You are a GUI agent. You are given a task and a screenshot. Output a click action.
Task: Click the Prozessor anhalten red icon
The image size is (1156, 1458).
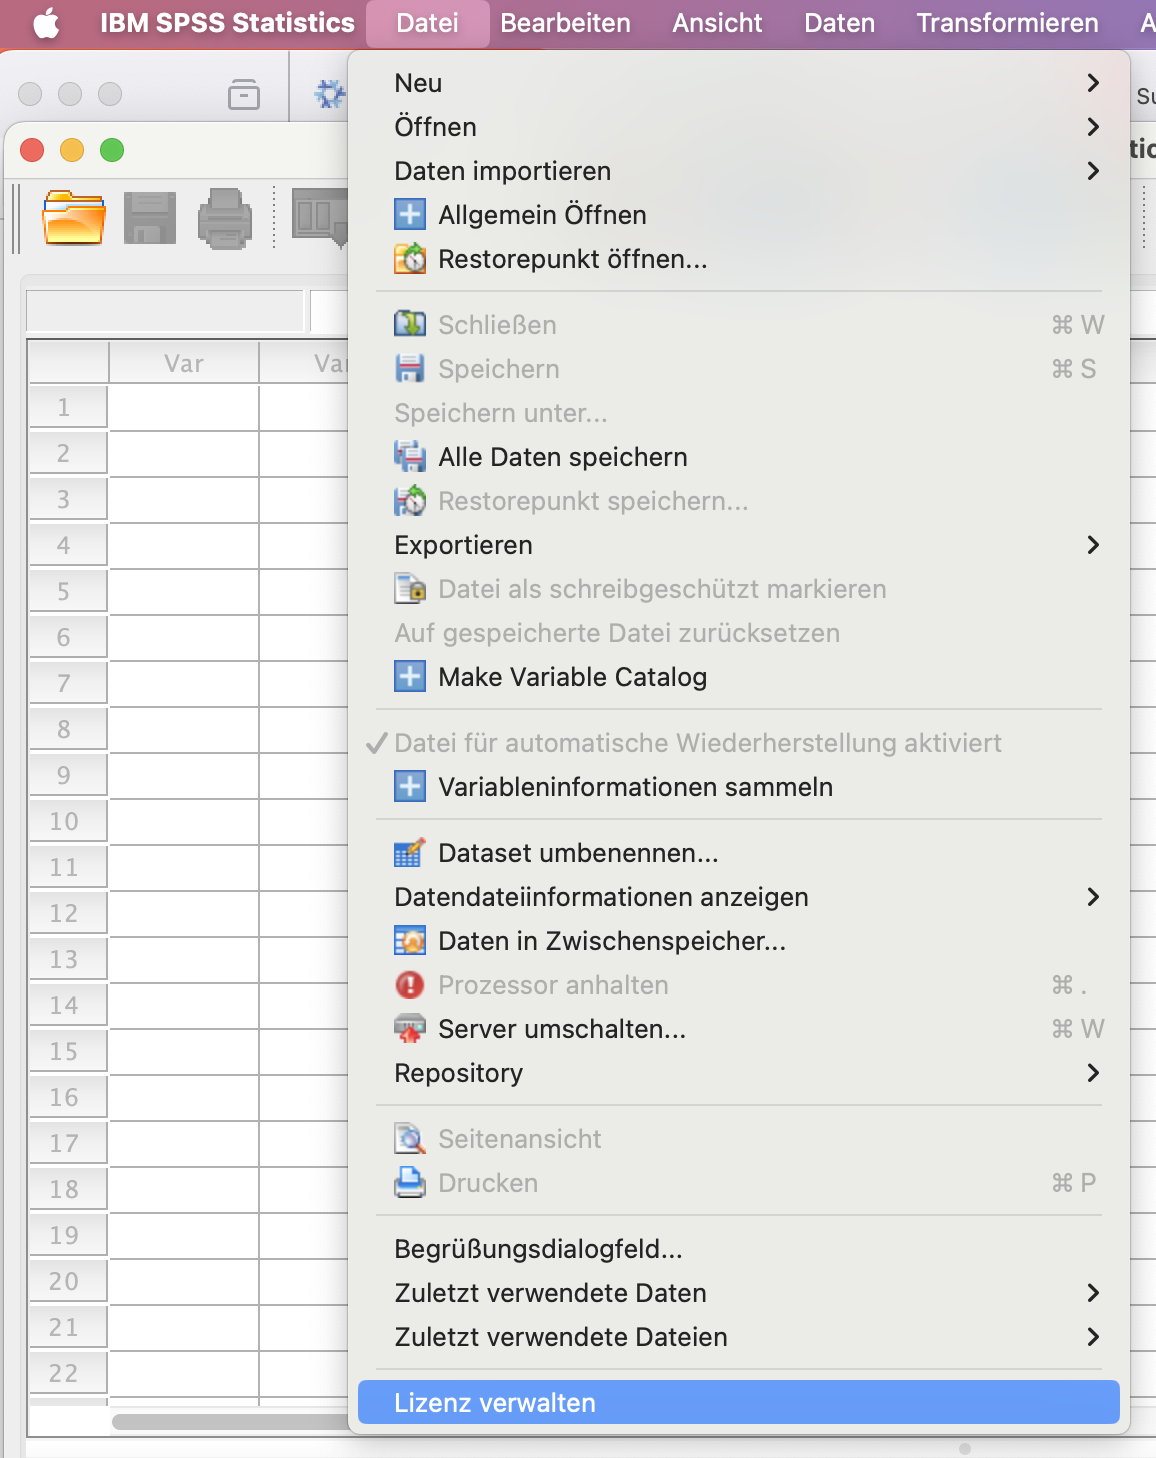coord(409,985)
